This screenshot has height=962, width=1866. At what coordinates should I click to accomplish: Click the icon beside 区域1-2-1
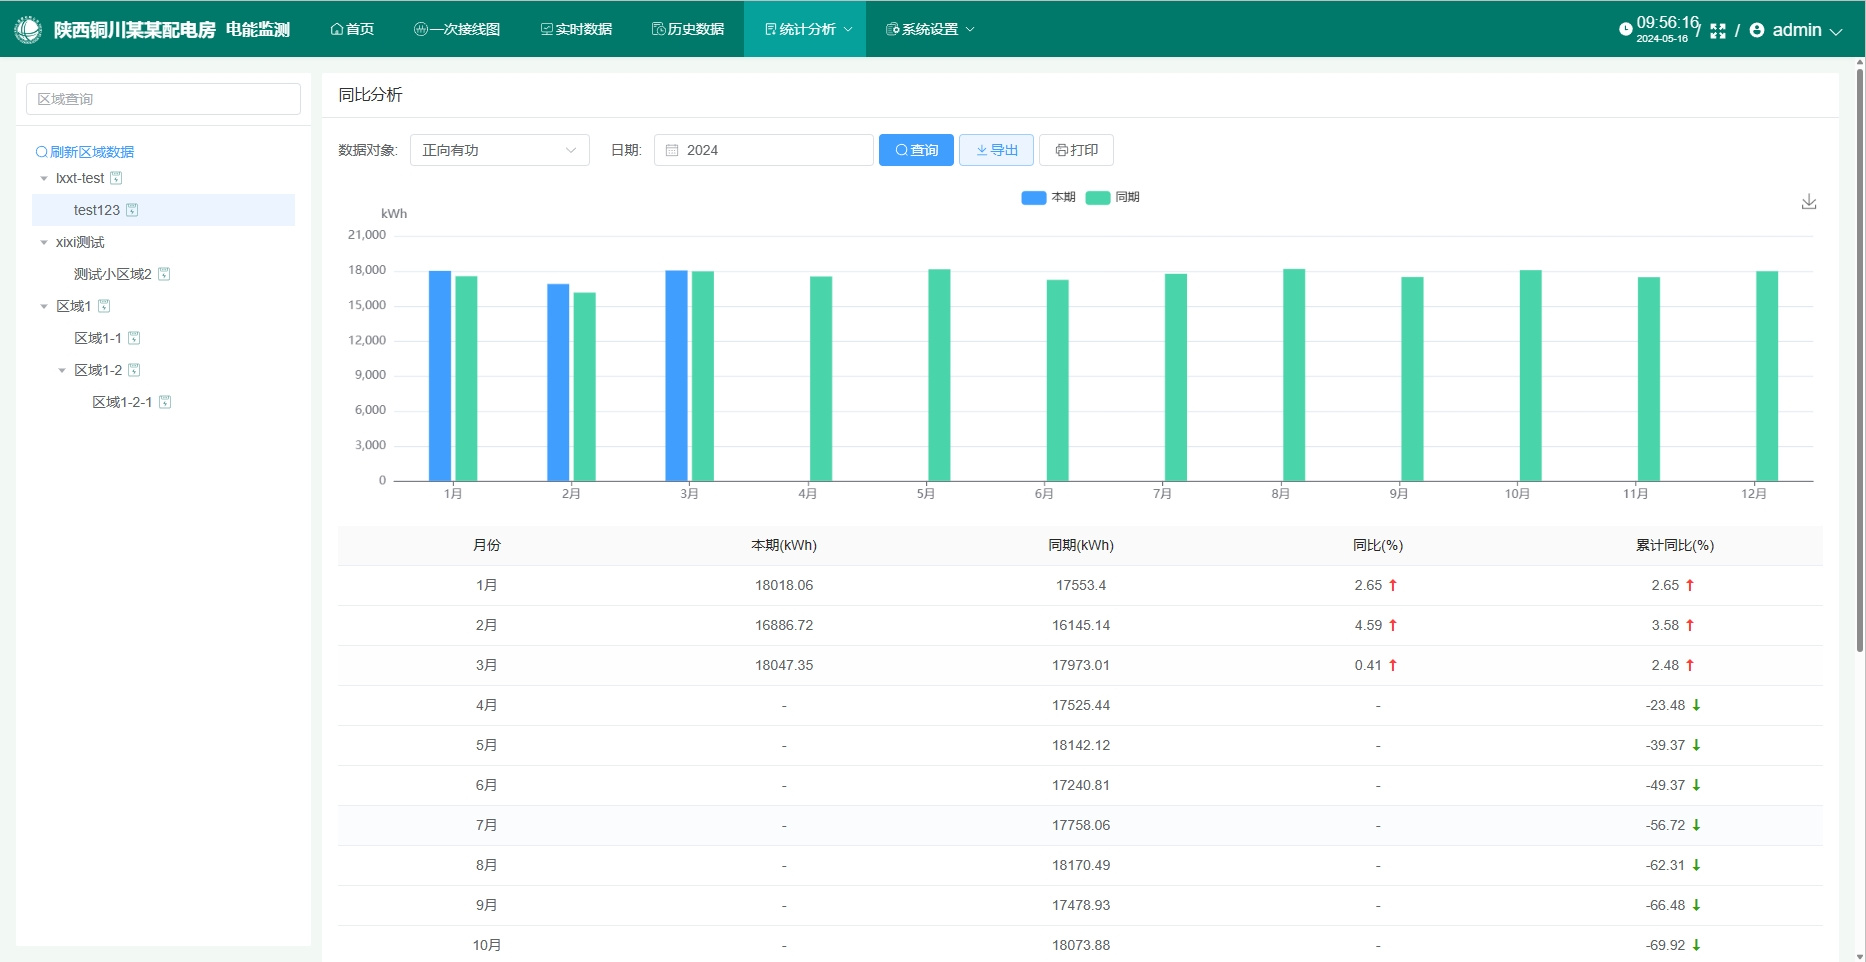pos(165,402)
